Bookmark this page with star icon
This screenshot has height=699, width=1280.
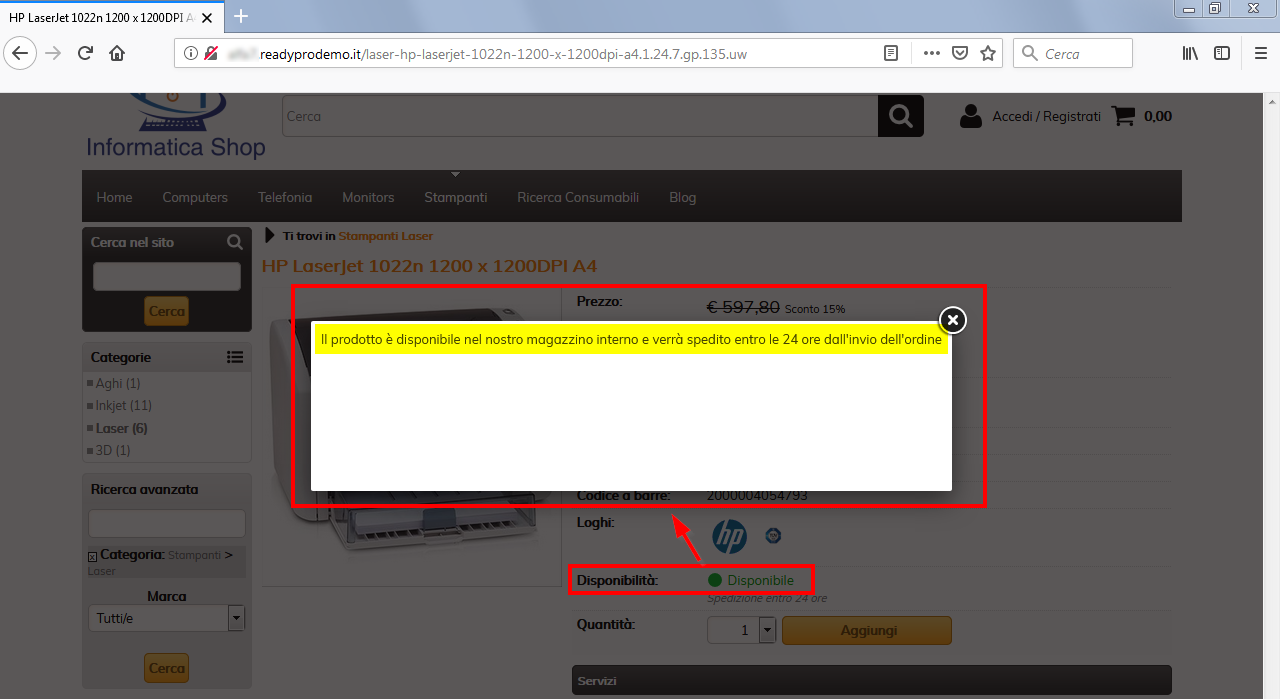point(988,54)
